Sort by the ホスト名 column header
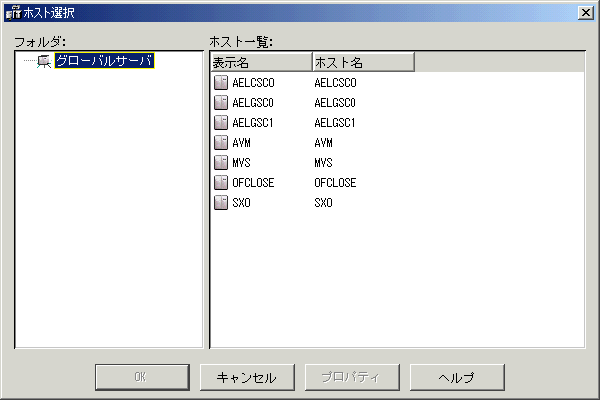Viewport: 600px width, 400px height. click(364, 62)
